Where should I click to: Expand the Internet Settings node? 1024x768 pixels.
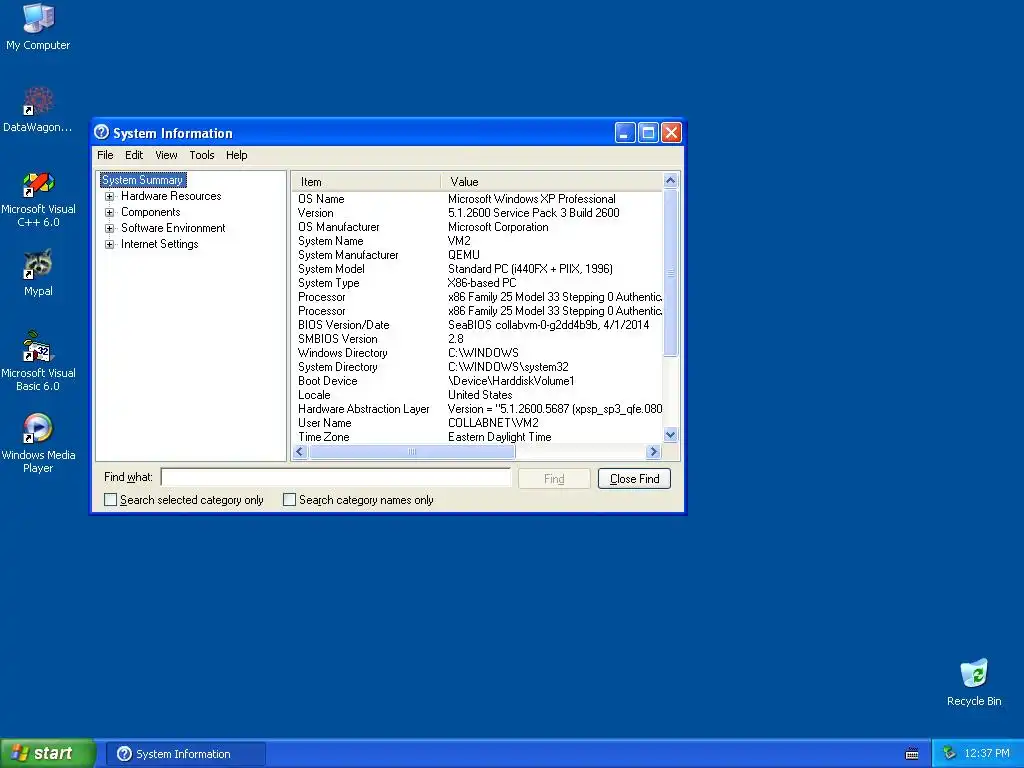109,244
